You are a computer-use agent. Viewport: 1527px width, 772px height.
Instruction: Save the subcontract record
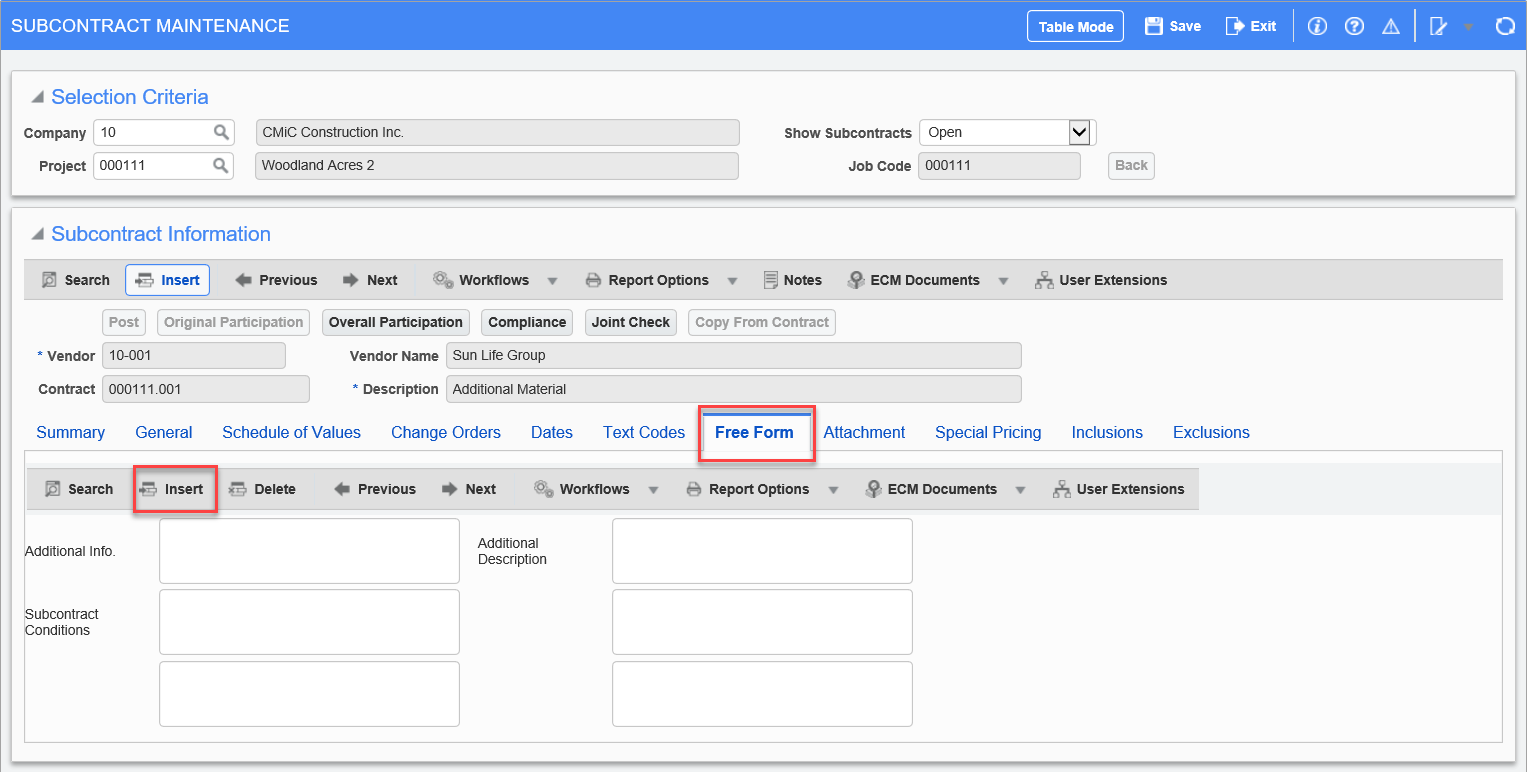tap(1173, 26)
